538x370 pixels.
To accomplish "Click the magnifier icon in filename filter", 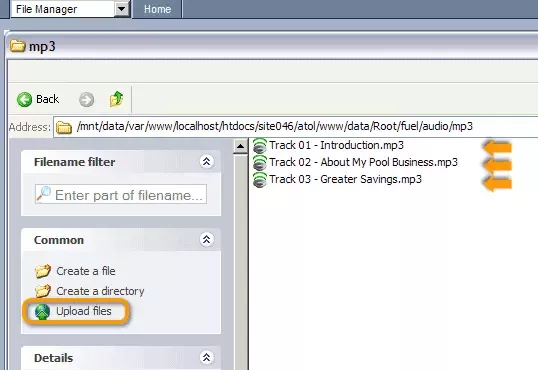I will coord(44,194).
